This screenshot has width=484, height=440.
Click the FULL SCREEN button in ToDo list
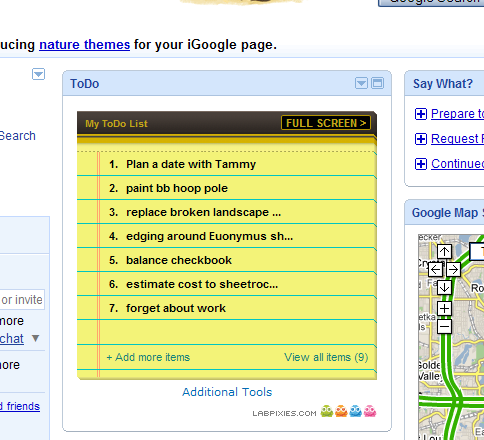[x=326, y=123]
